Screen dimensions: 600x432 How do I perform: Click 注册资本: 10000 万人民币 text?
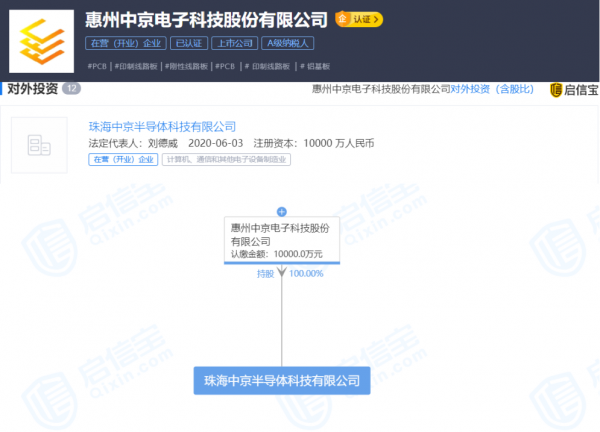click(x=314, y=143)
